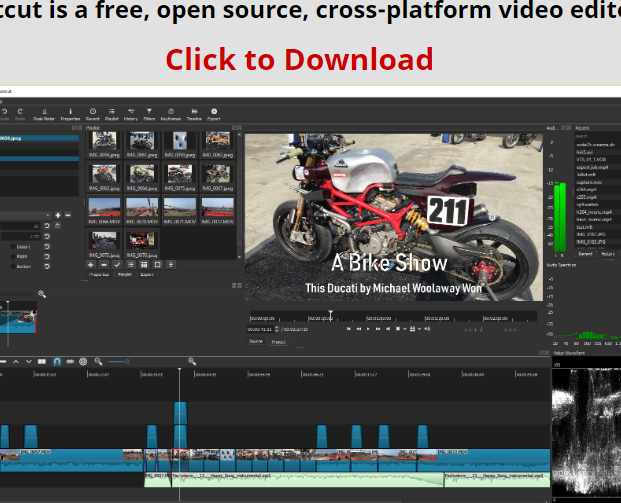
Task: Click the Undo toolbar icon
Action: click(4, 114)
